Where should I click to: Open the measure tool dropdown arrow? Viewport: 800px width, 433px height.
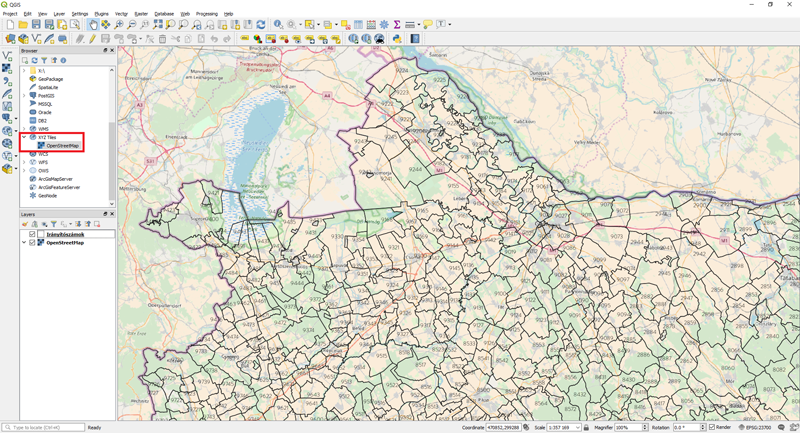coord(418,24)
